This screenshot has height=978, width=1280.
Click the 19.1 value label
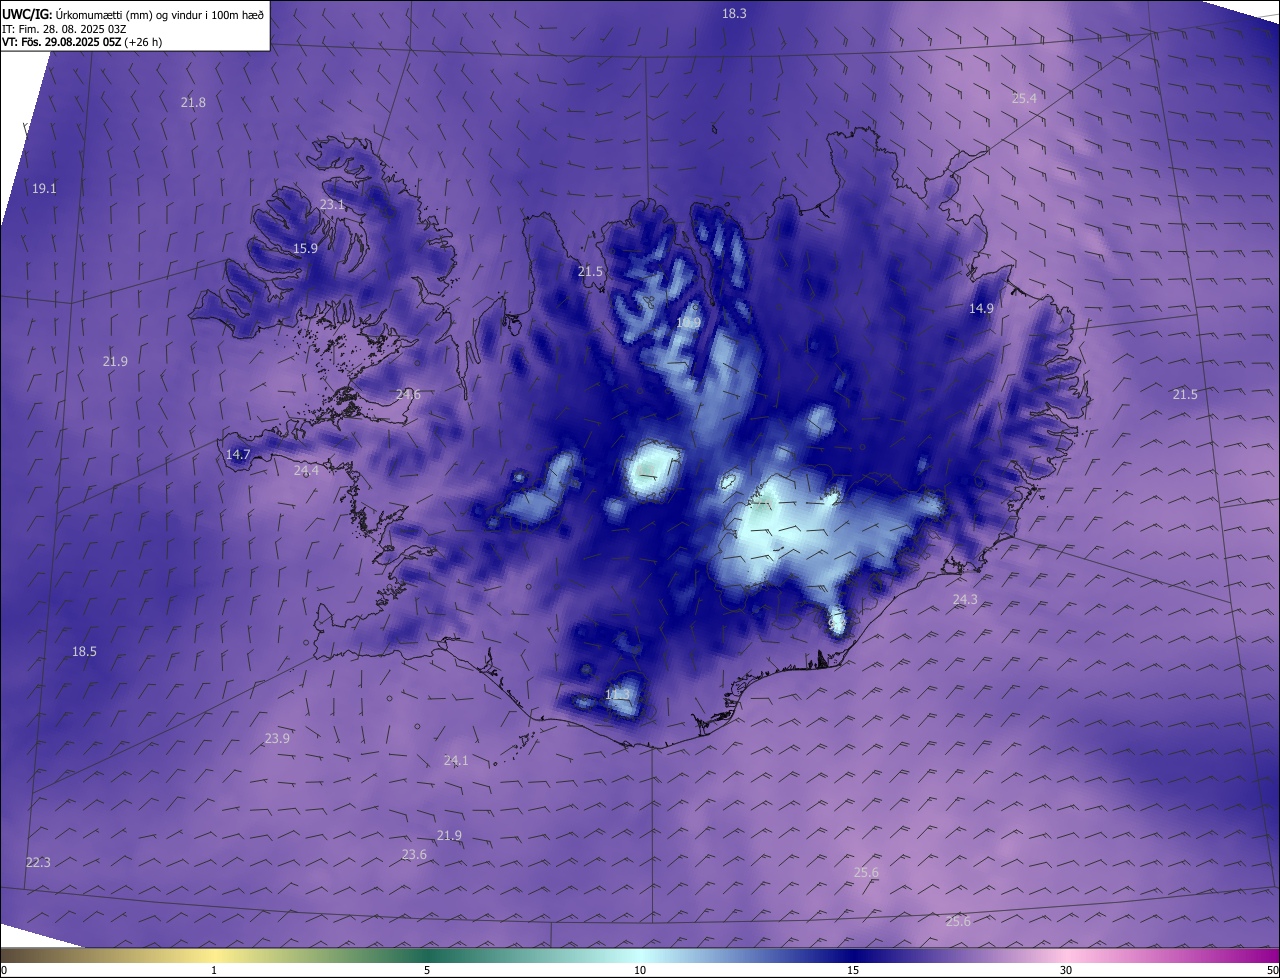click(x=44, y=188)
